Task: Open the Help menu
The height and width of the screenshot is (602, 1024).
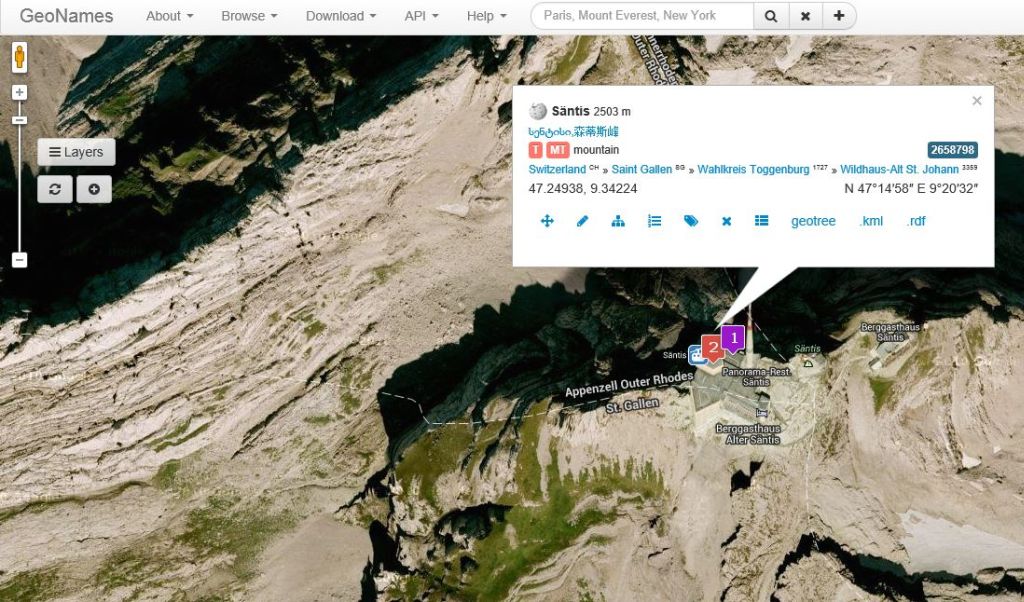Action: point(487,16)
